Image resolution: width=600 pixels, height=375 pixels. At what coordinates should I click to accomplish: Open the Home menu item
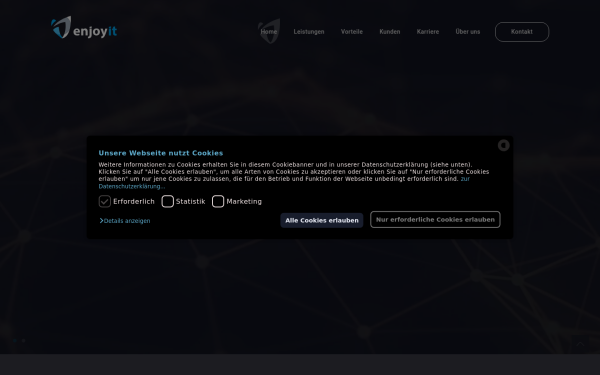coord(269,32)
